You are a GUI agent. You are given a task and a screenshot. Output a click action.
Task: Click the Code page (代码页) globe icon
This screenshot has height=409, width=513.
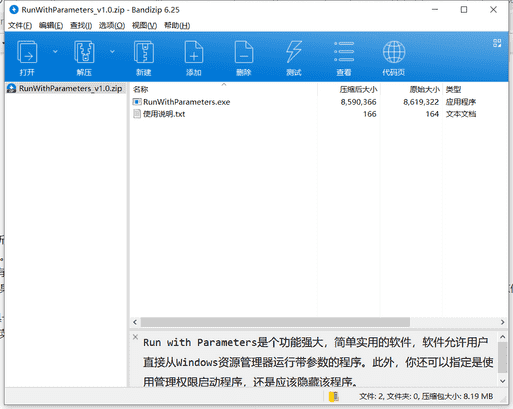[394, 52]
